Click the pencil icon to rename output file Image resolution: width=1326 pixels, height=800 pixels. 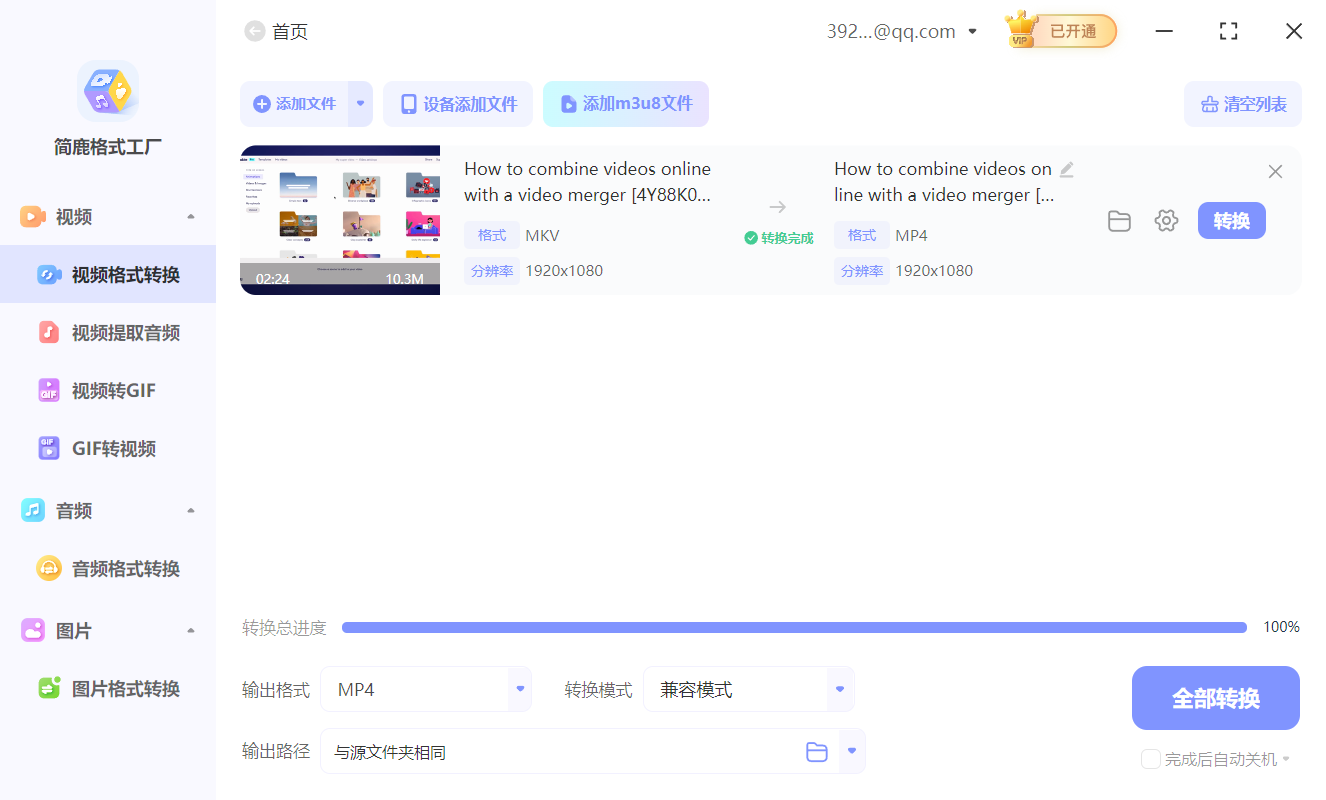coord(1066,170)
